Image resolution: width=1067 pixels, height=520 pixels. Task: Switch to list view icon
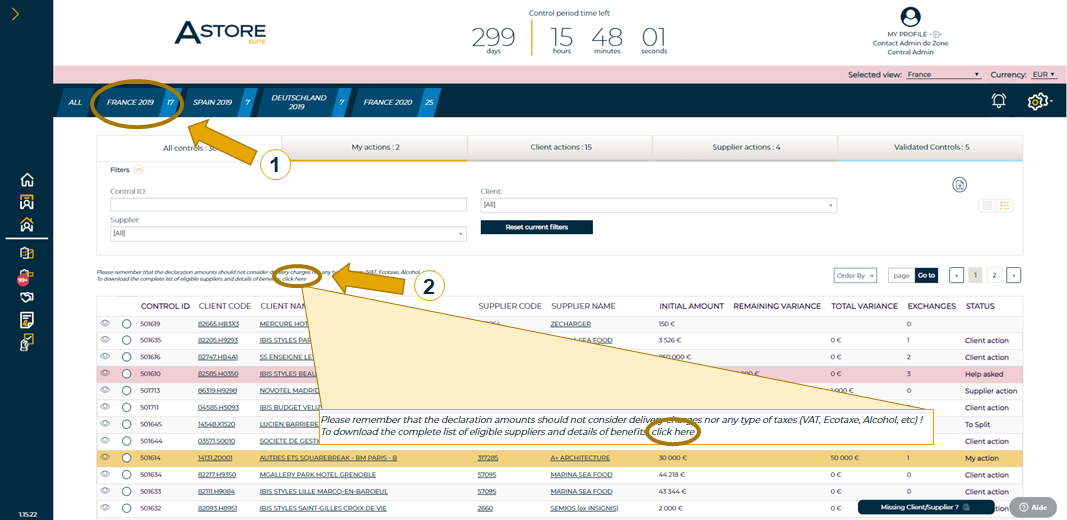point(1005,206)
